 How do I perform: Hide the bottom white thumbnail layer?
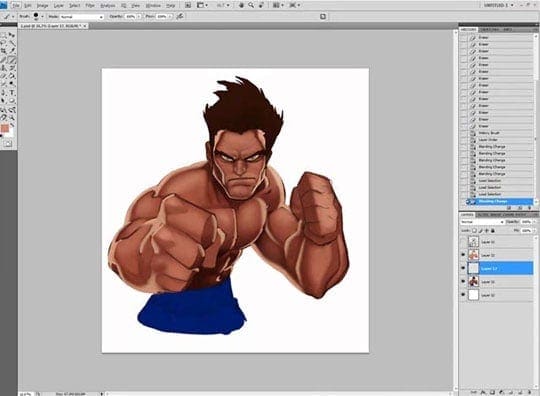pos(463,295)
